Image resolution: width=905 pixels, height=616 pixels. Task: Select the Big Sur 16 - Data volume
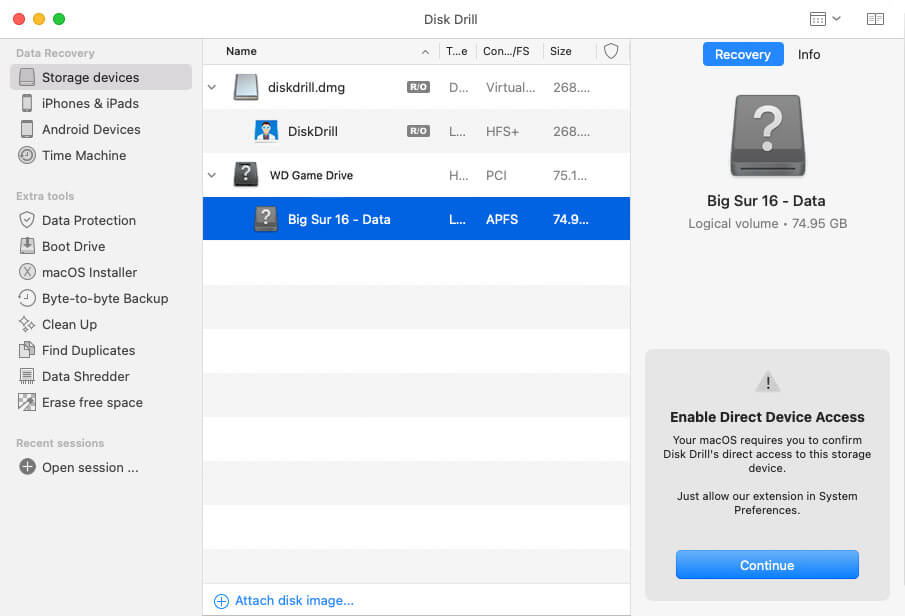coord(416,219)
